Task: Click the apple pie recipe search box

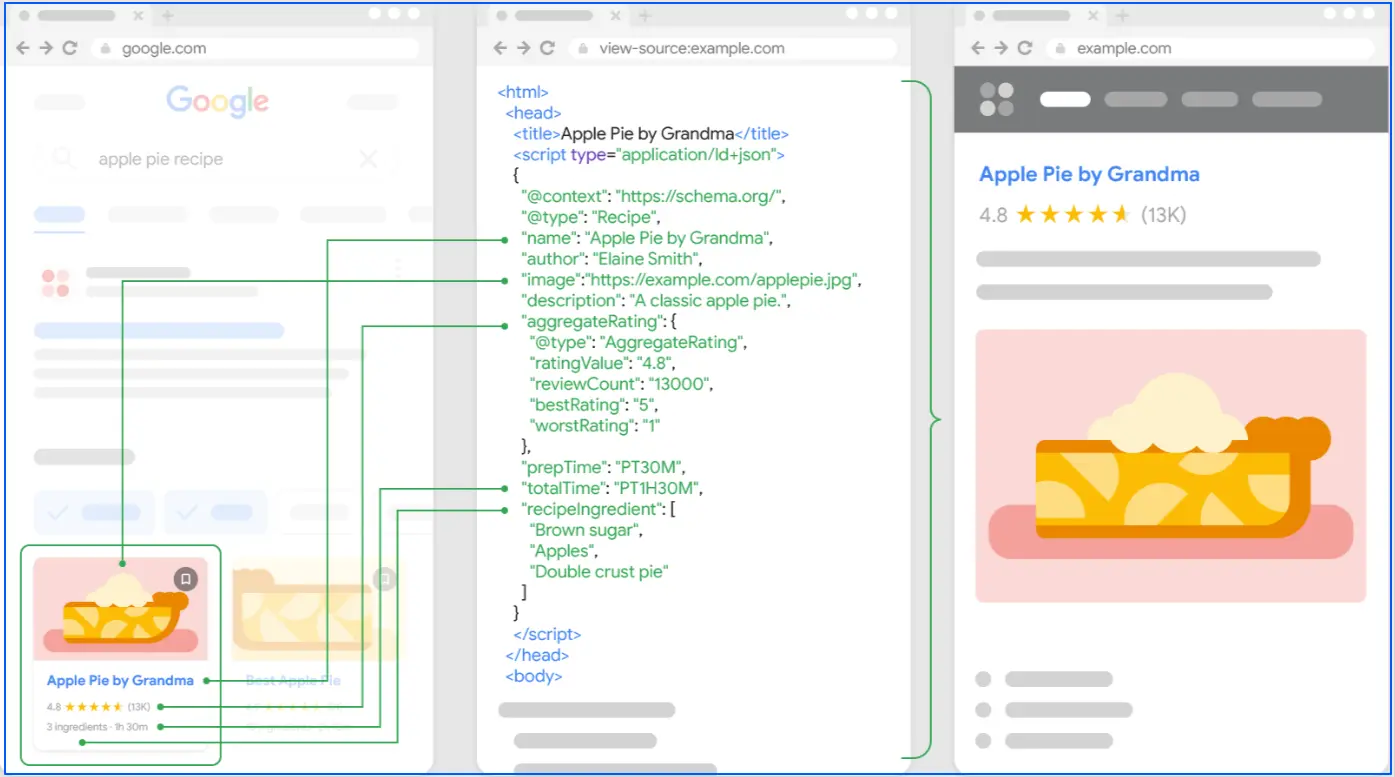Action: click(217, 158)
